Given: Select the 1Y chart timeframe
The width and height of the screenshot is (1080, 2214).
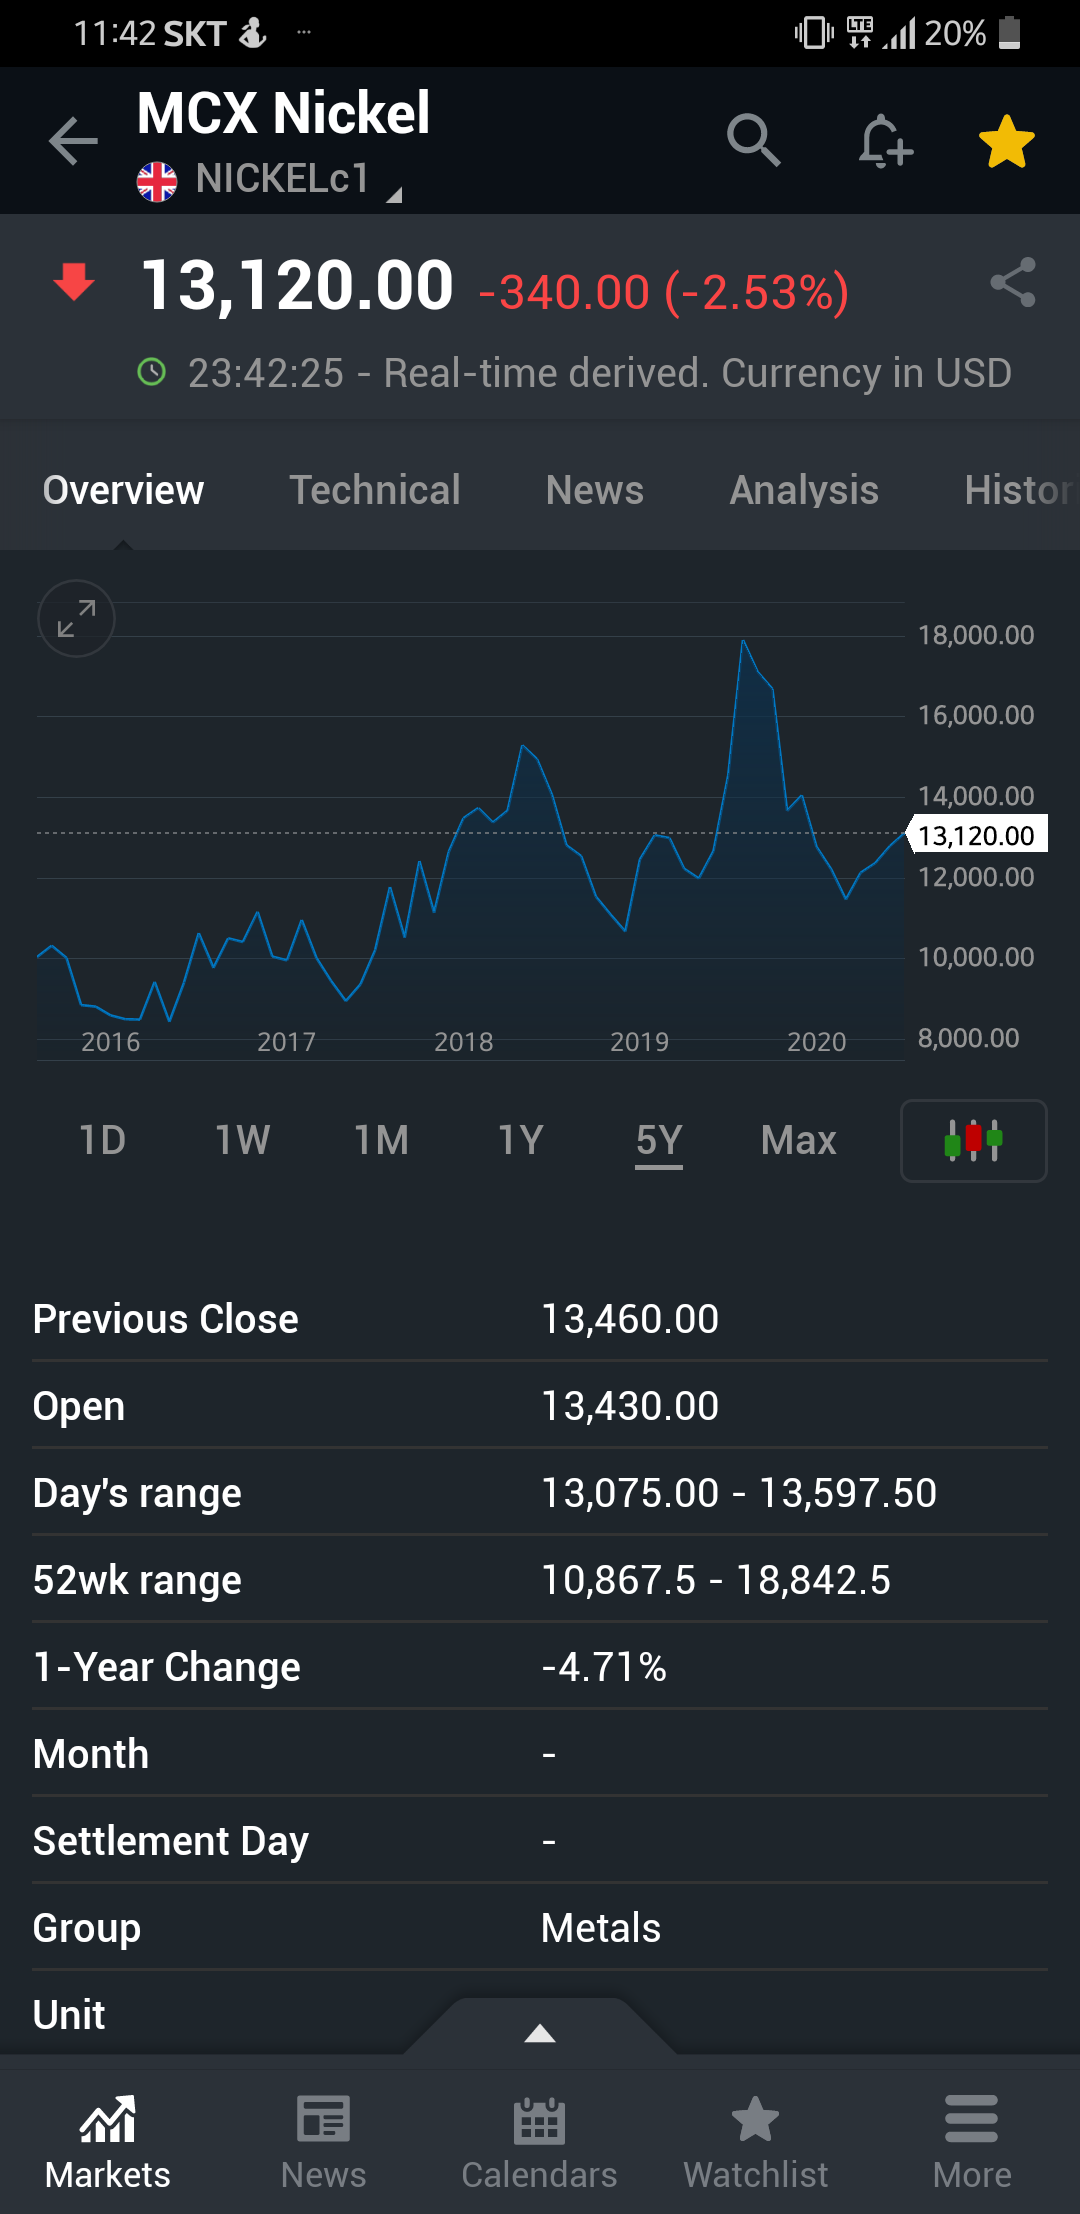Looking at the screenshot, I should tap(521, 1140).
